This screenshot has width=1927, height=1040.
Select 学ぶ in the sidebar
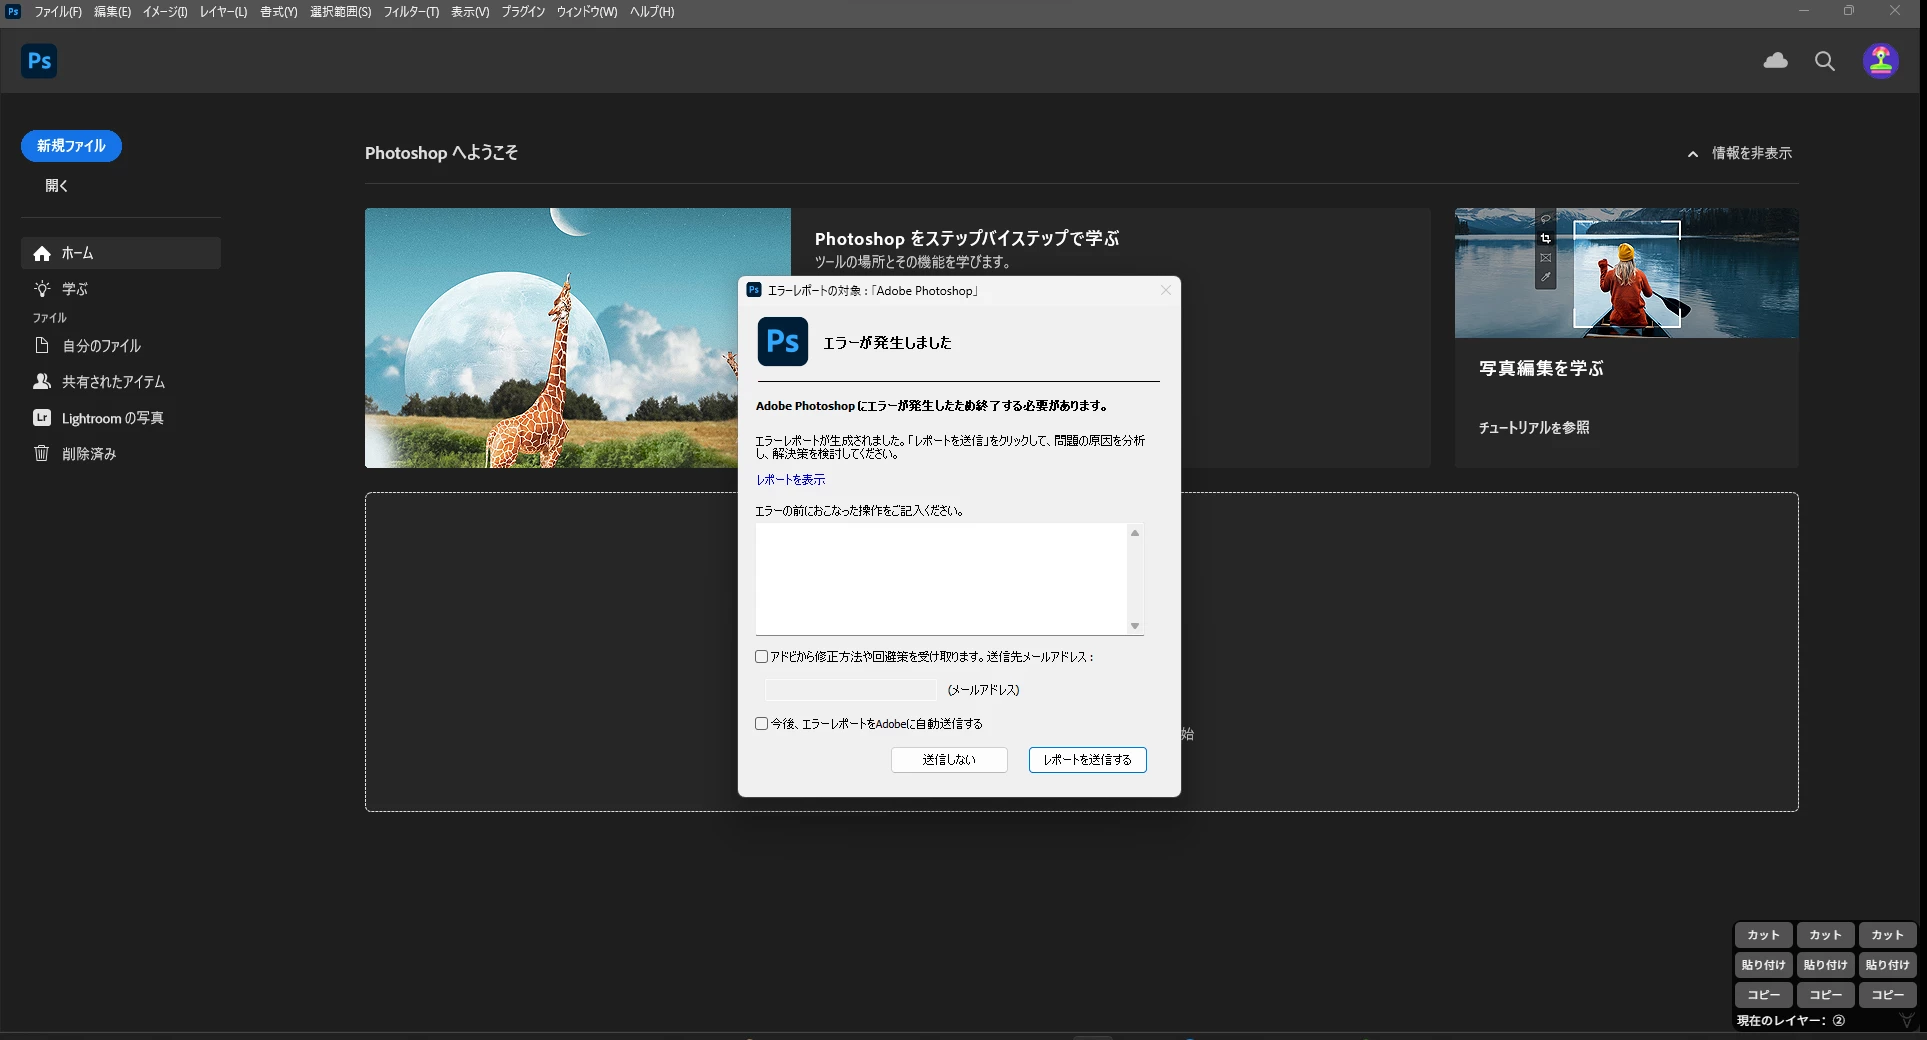121,289
